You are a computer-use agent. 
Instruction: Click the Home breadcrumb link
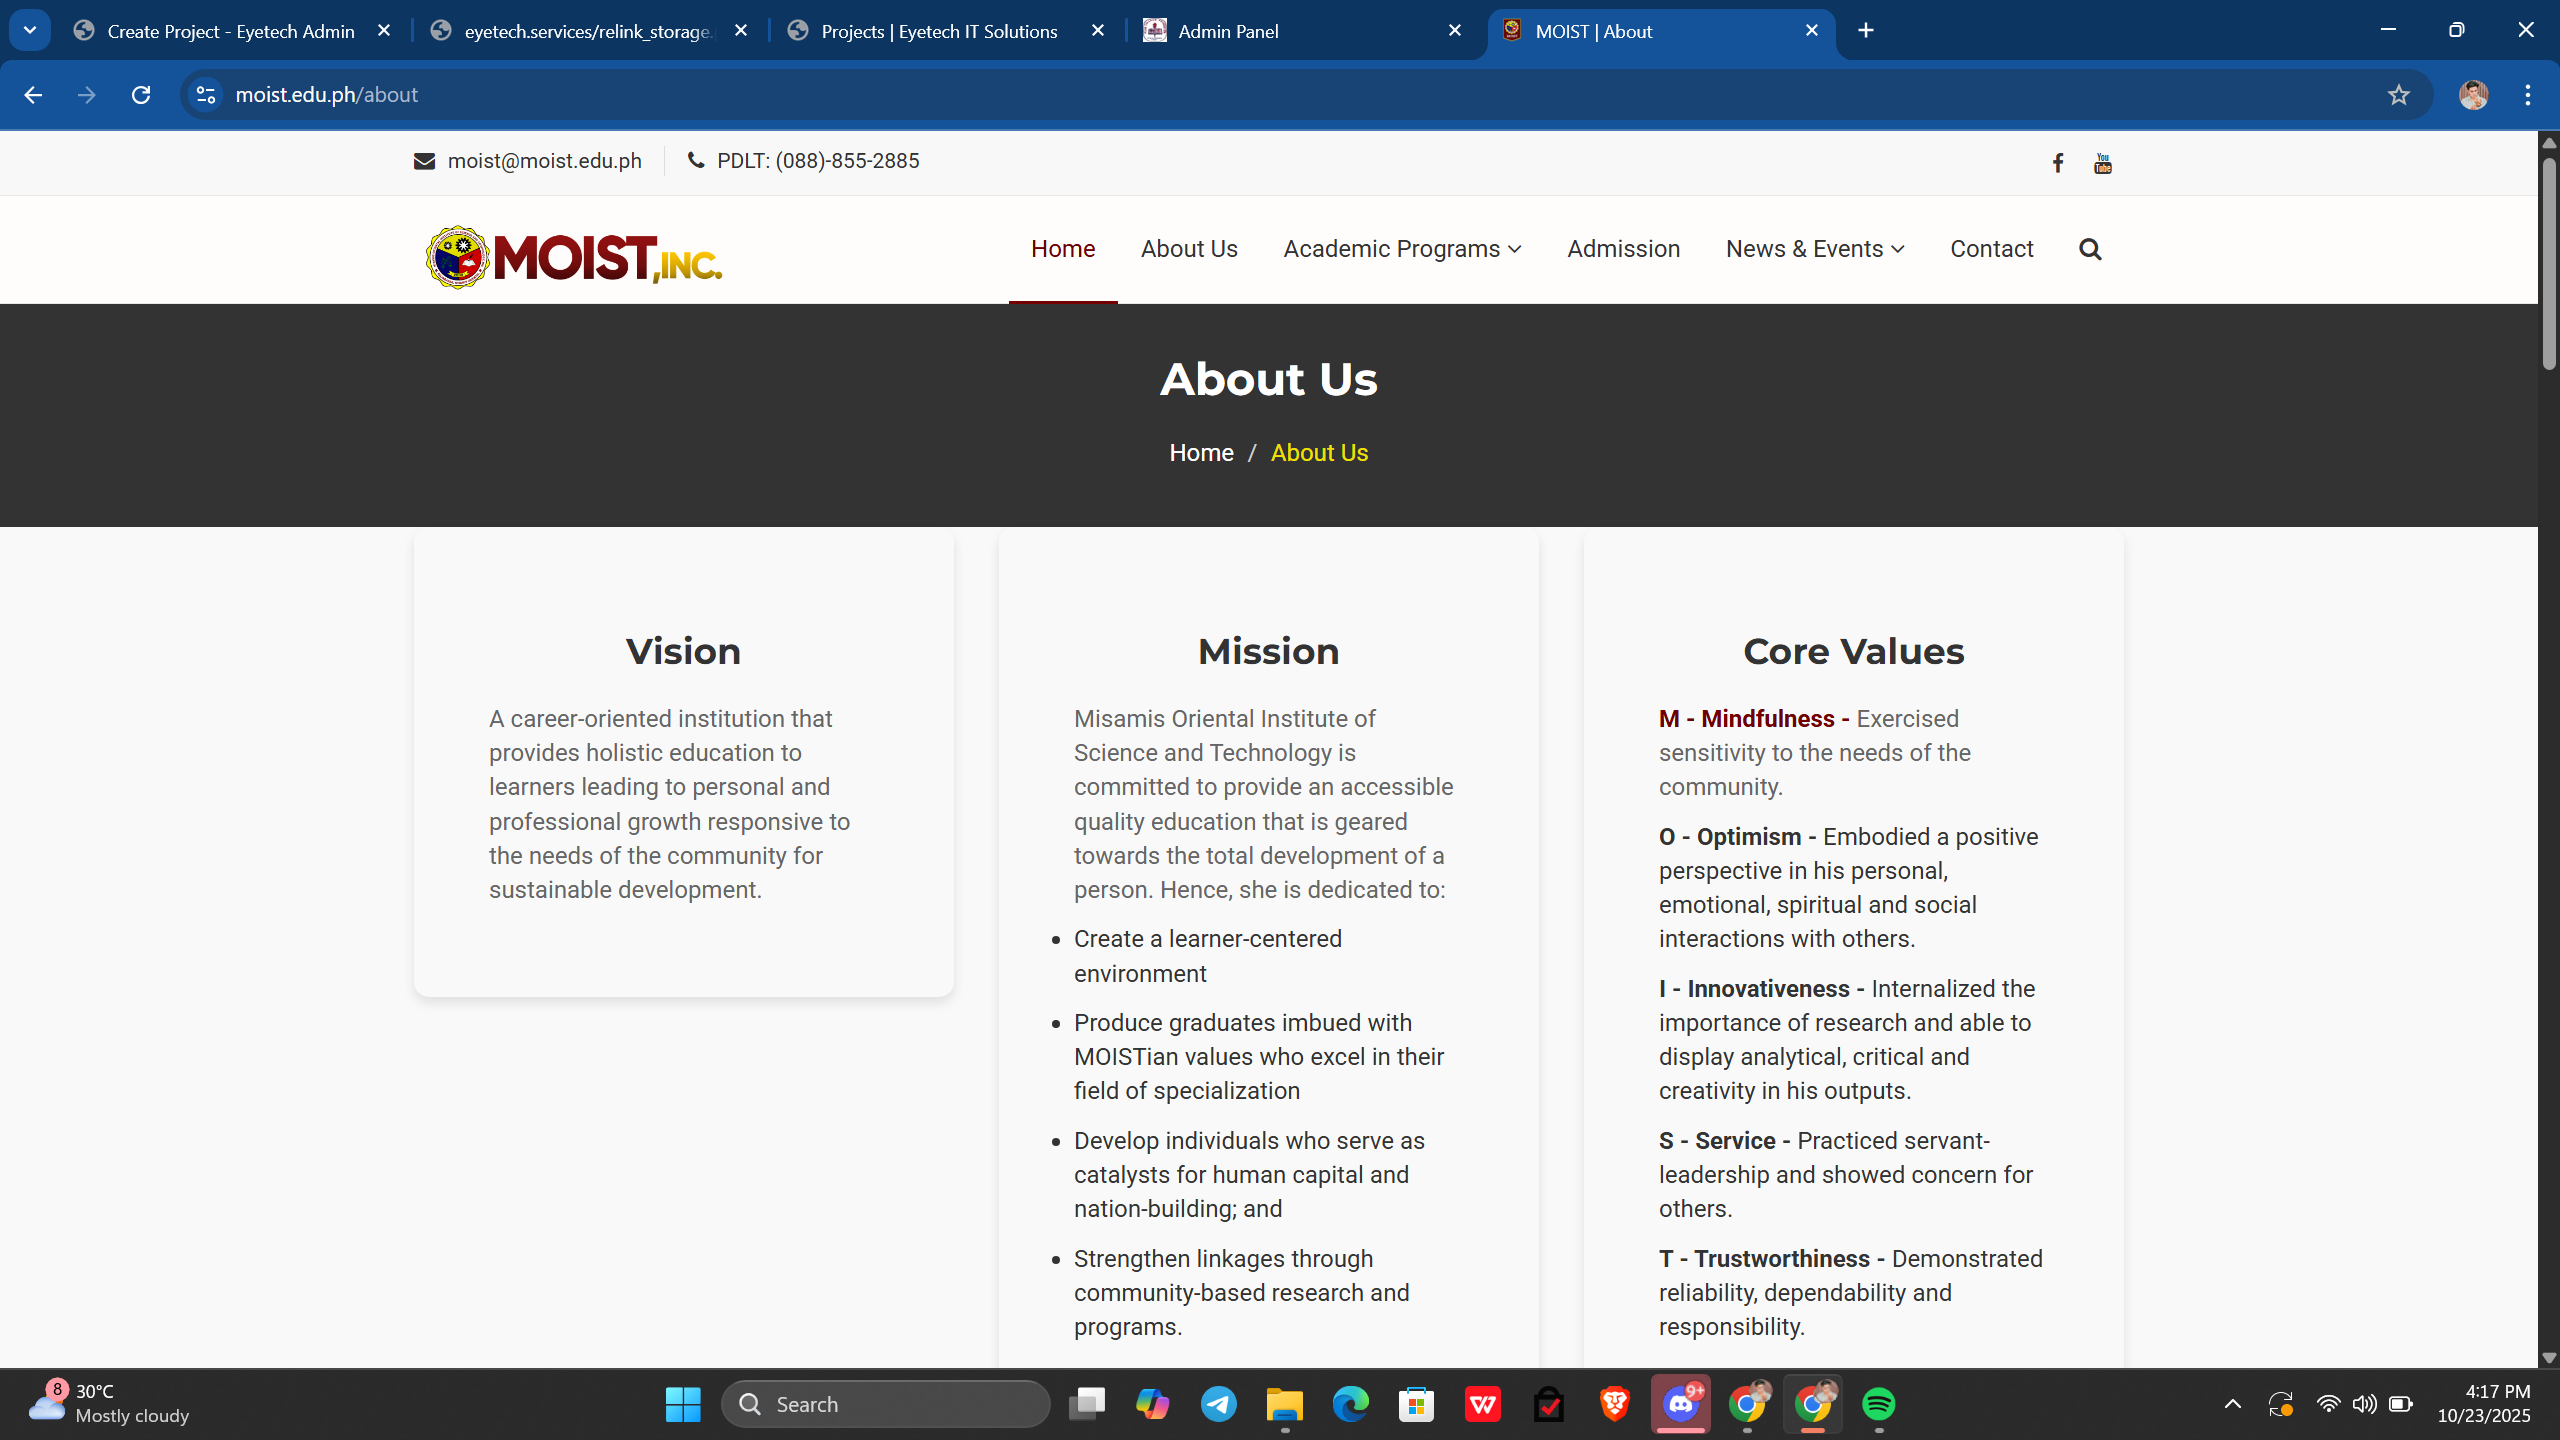click(x=1201, y=453)
